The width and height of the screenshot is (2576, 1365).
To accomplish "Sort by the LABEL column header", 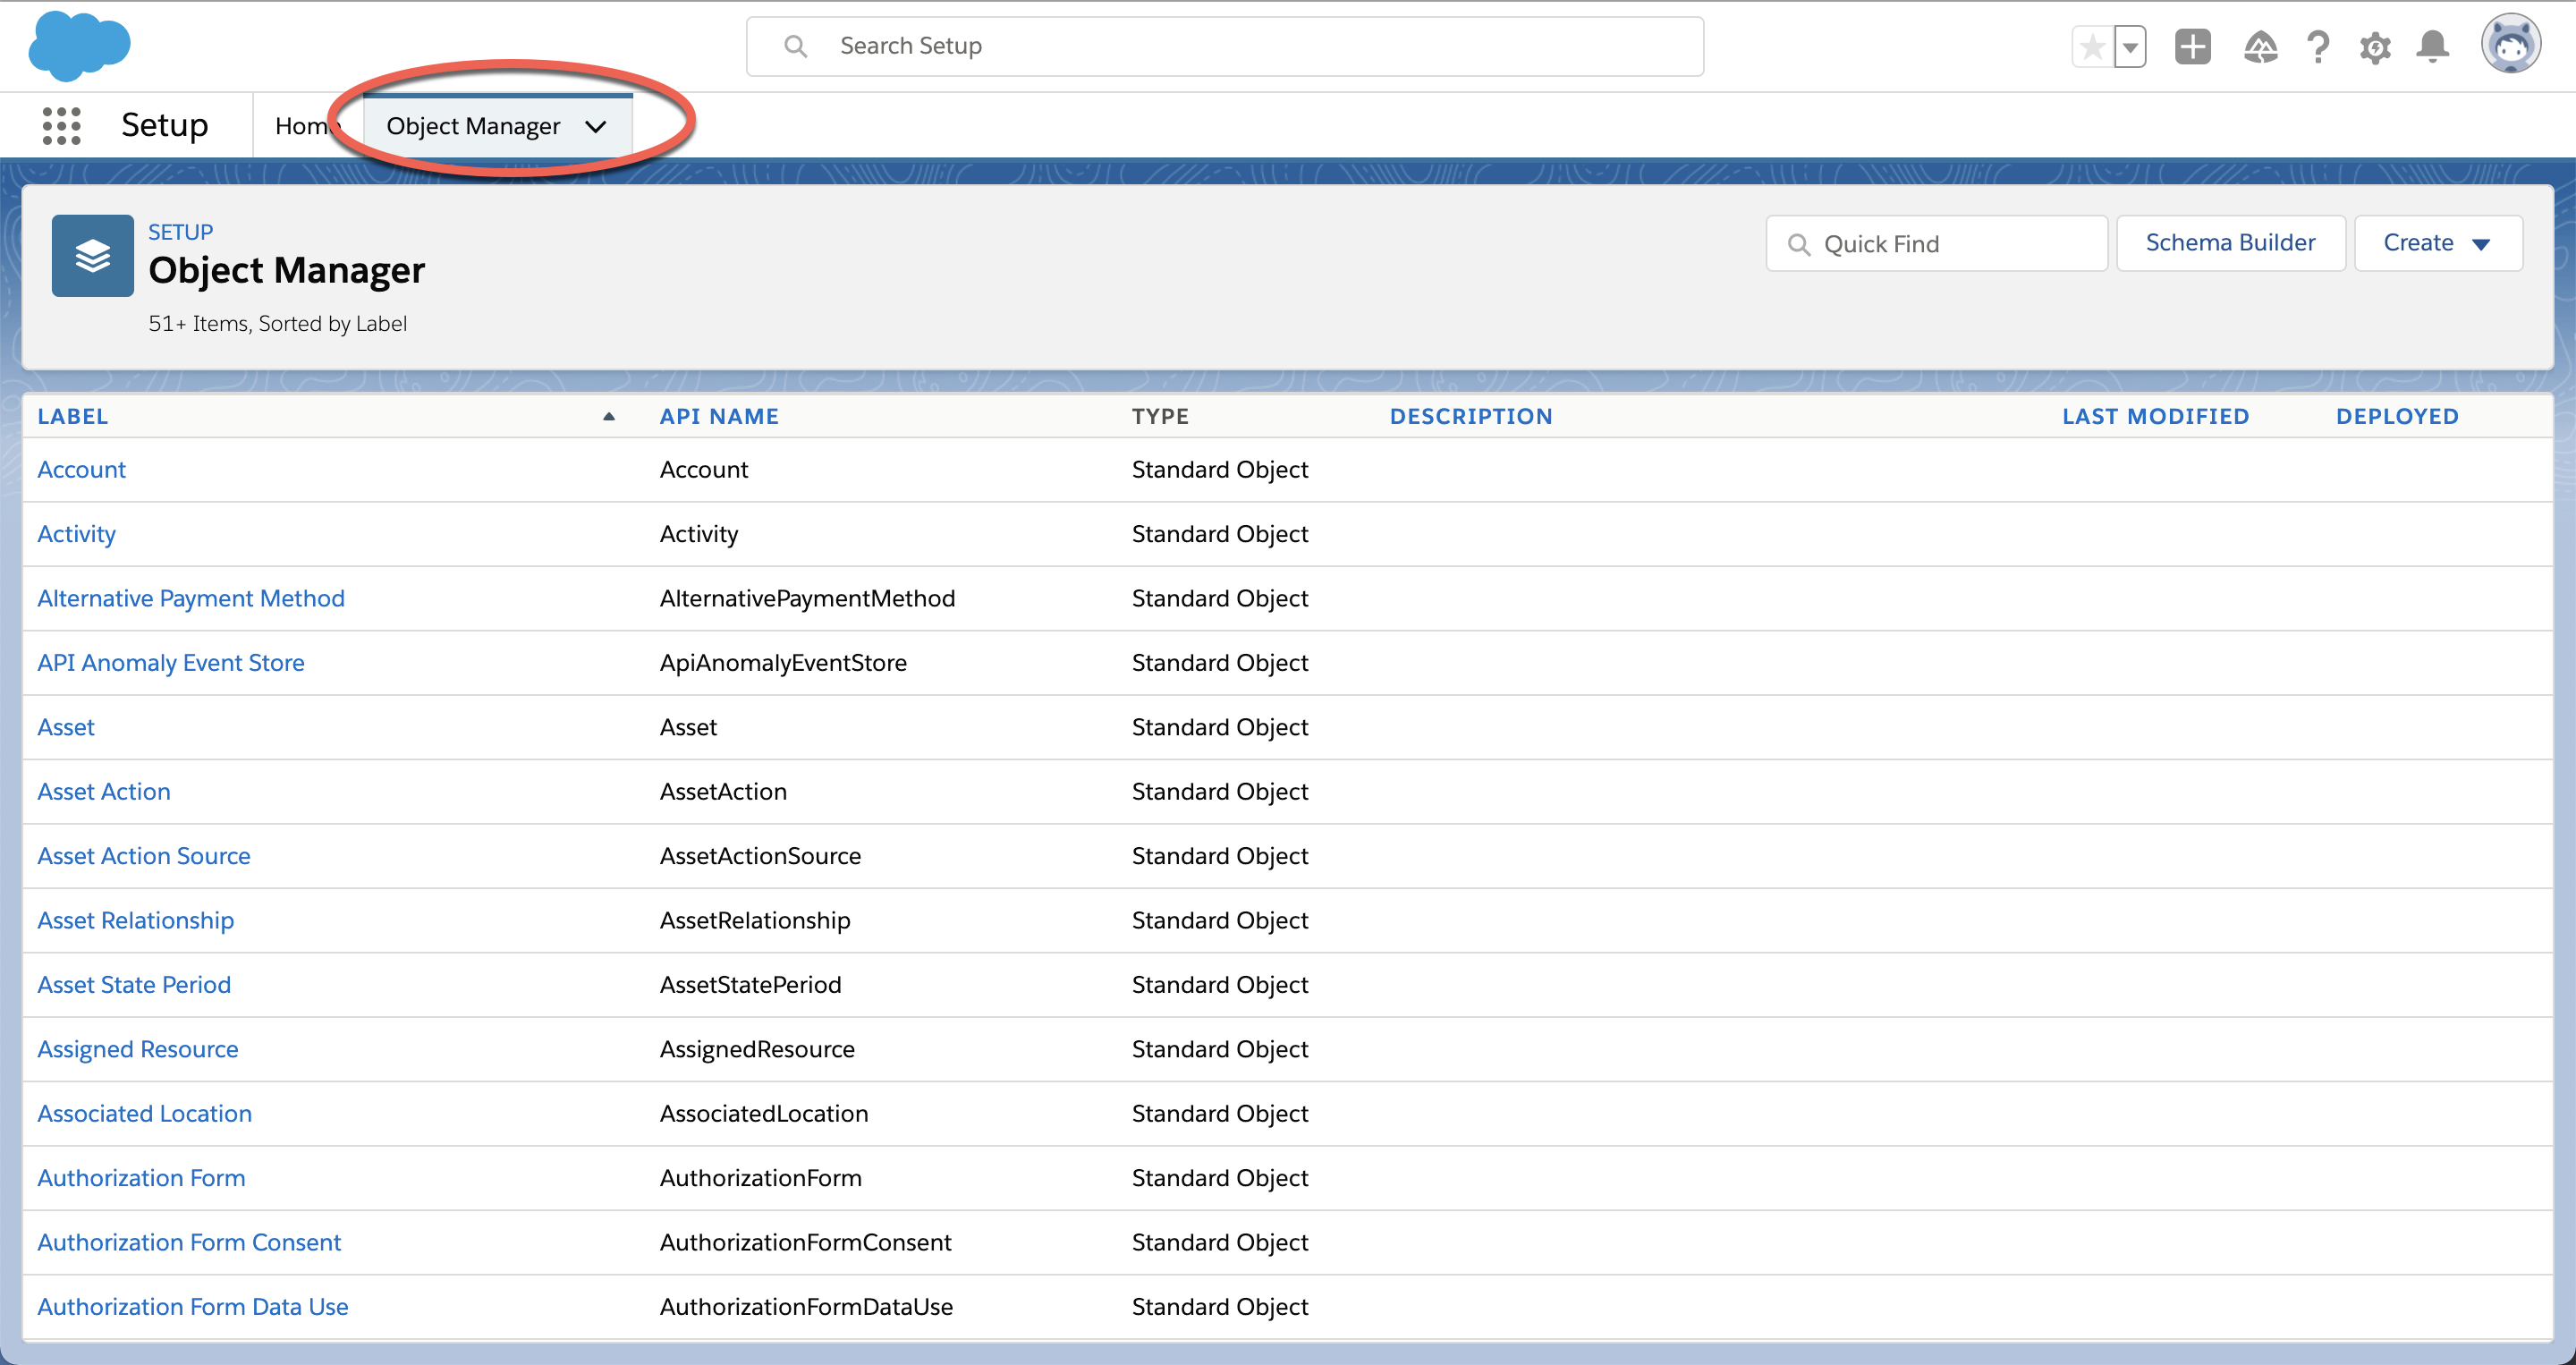I will click(x=73, y=416).
